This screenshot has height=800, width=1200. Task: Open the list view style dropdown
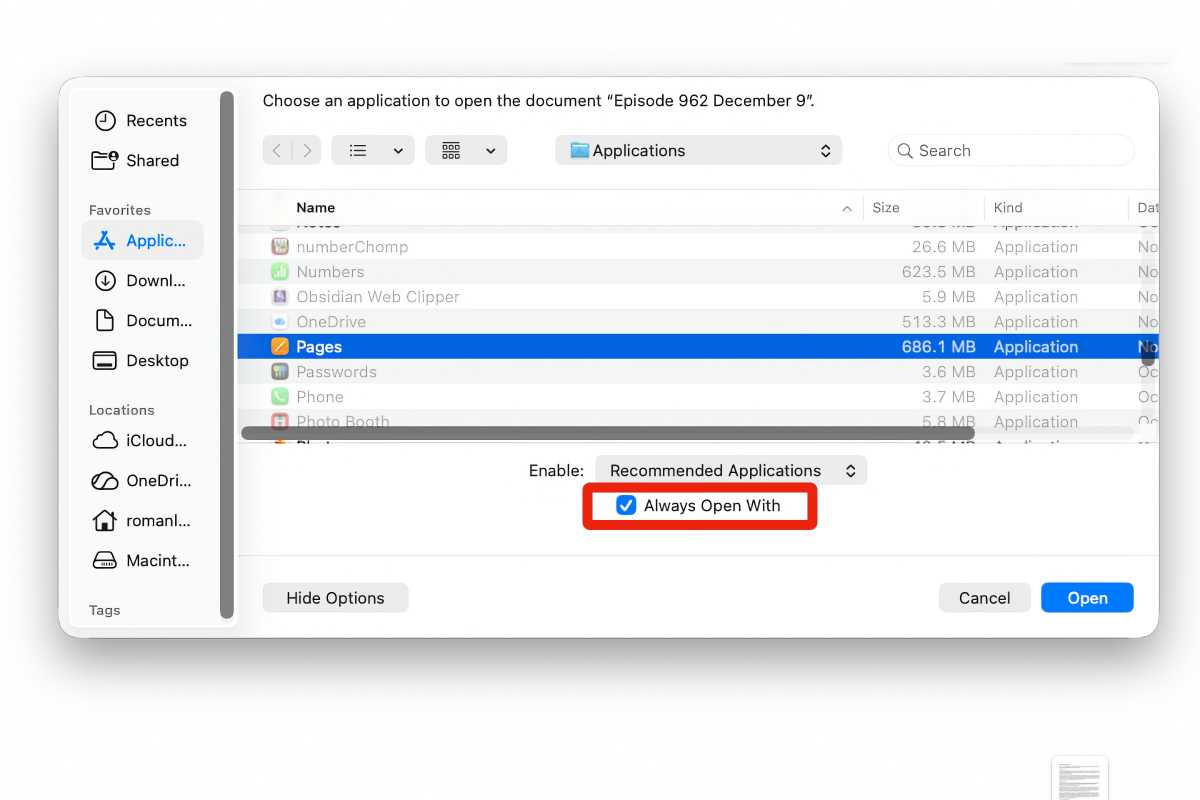pyautogui.click(x=373, y=150)
